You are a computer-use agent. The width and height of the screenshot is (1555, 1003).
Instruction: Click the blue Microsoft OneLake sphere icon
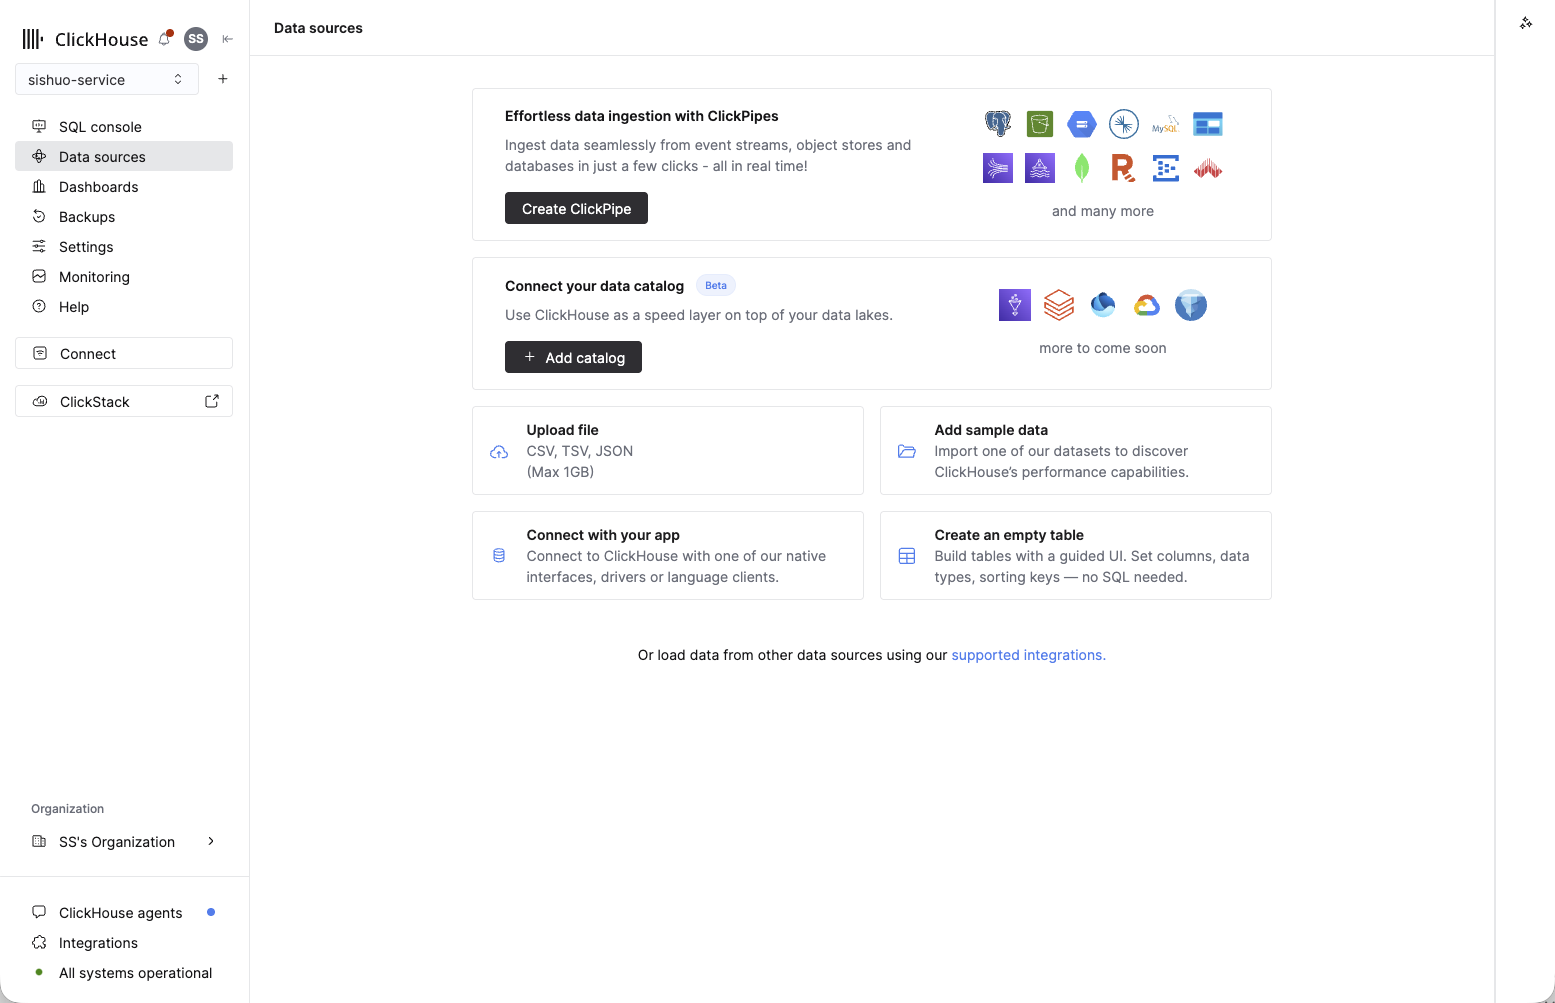tap(1103, 305)
